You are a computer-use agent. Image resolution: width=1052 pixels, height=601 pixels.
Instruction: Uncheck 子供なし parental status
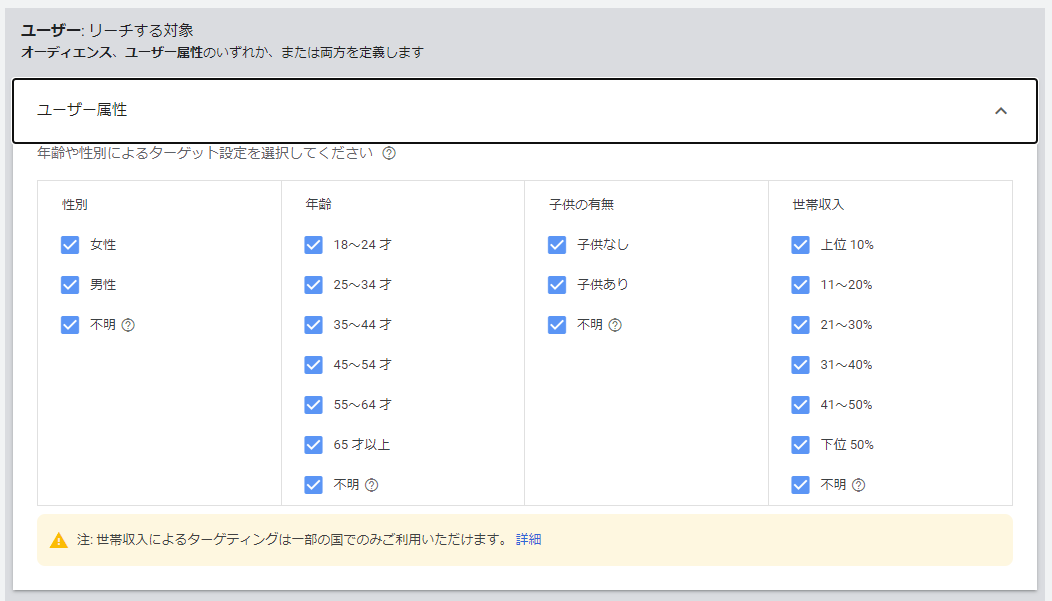pyautogui.click(x=557, y=245)
